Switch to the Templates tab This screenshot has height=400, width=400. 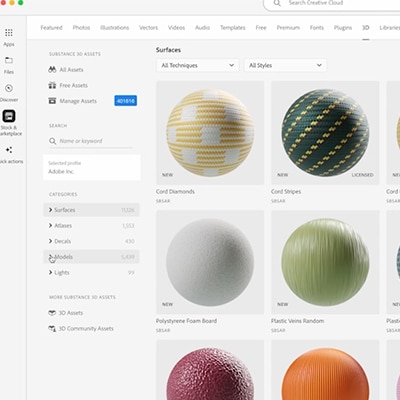tap(233, 28)
